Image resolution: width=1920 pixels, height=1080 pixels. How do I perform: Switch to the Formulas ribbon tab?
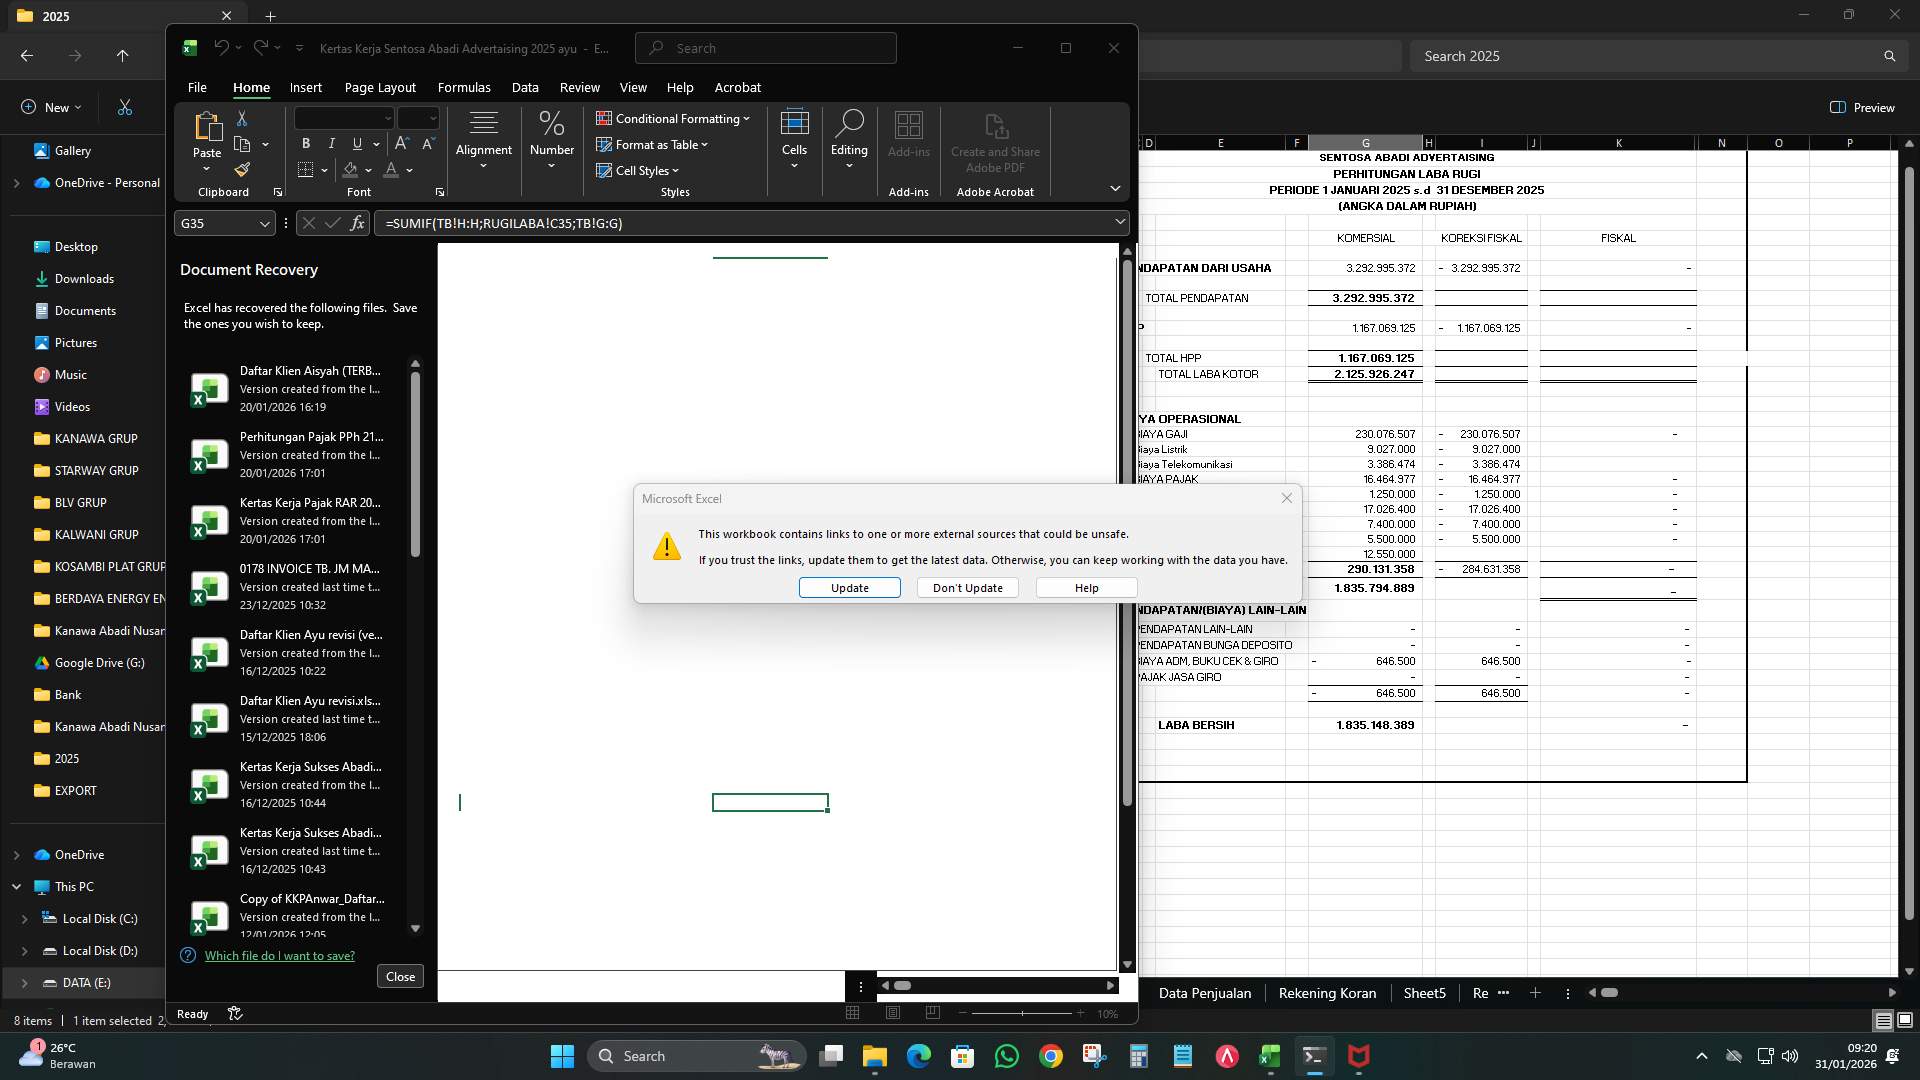pos(464,88)
